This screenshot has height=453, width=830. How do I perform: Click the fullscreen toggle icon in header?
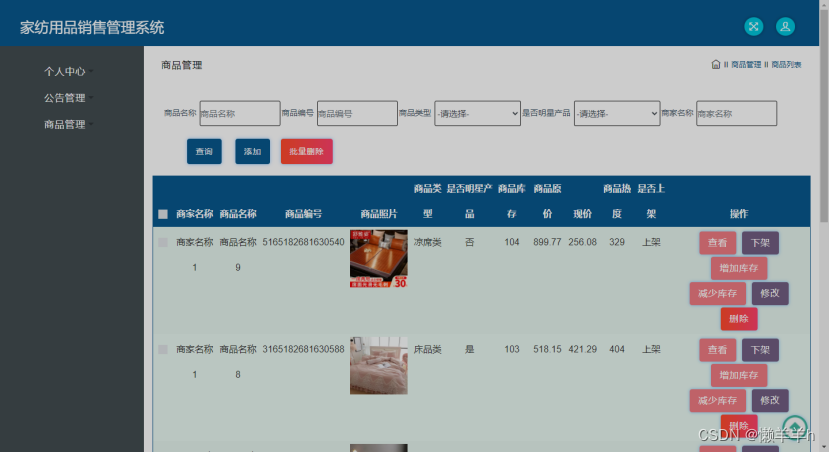(753, 26)
